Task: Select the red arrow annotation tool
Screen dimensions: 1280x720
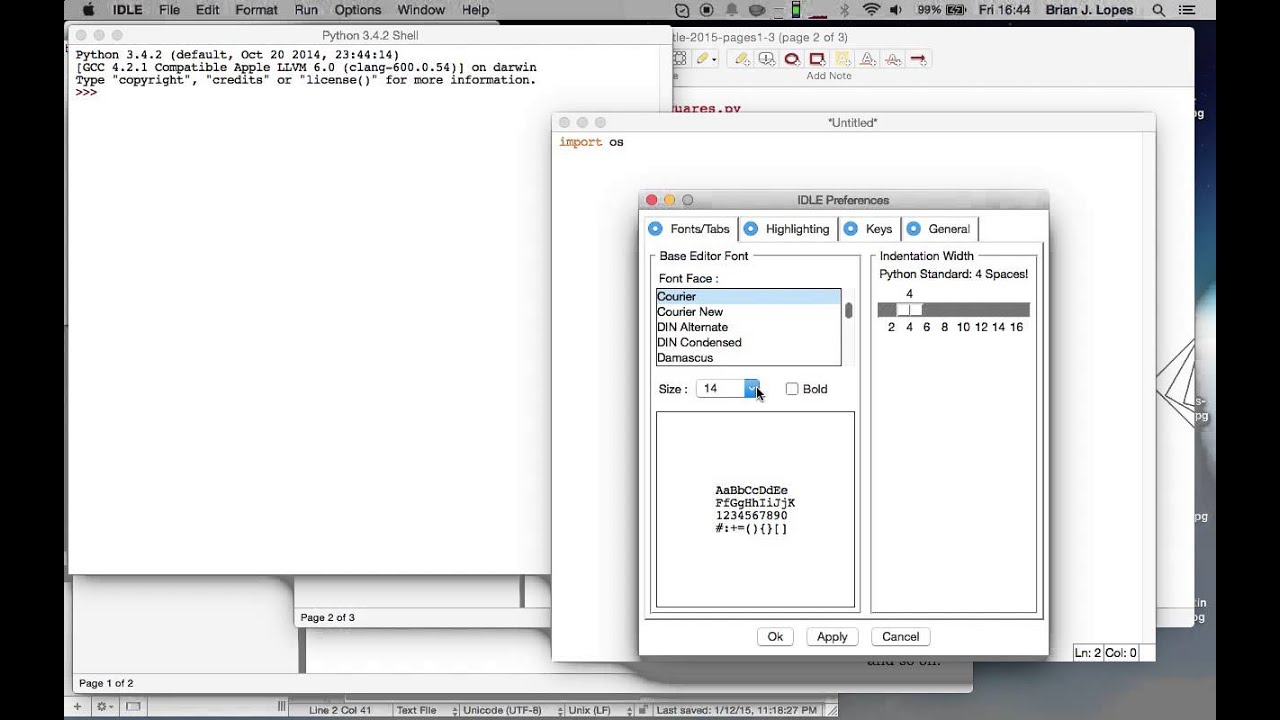Action: [x=918, y=59]
